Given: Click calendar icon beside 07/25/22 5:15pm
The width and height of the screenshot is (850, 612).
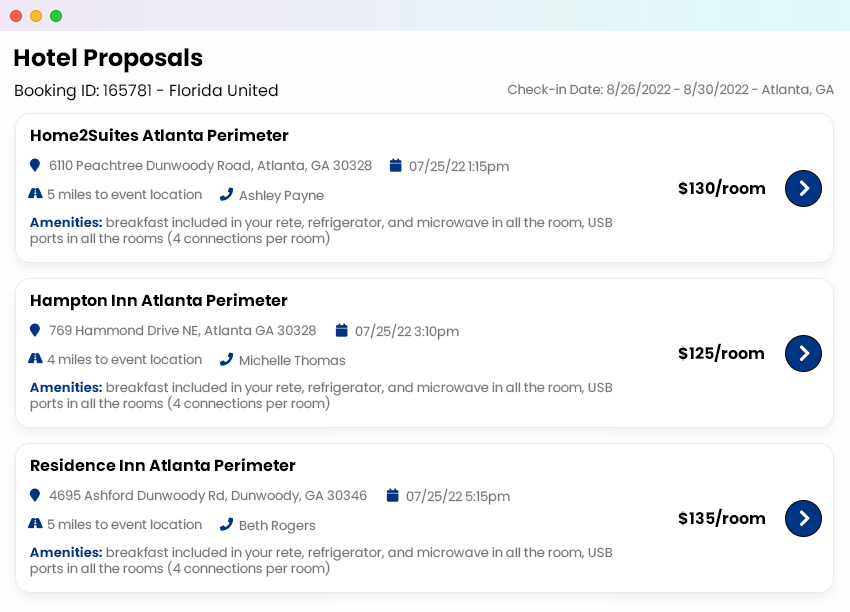Looking at the screenshot, I should click(392, 495).
